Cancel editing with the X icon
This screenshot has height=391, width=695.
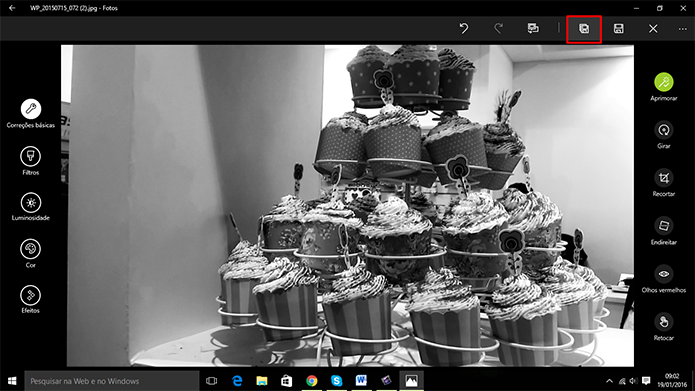653,29
